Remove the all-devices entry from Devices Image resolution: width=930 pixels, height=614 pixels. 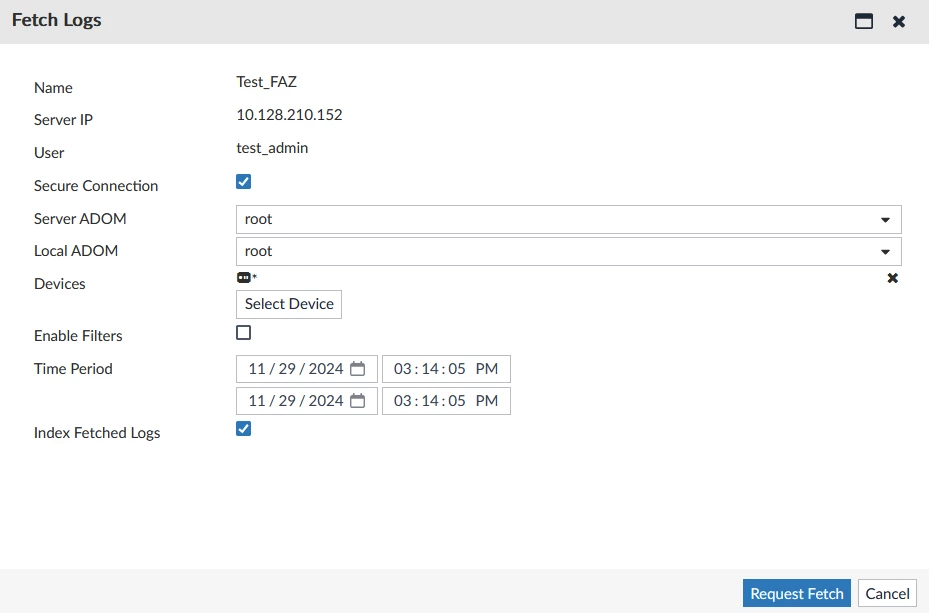tap(892, 278)
